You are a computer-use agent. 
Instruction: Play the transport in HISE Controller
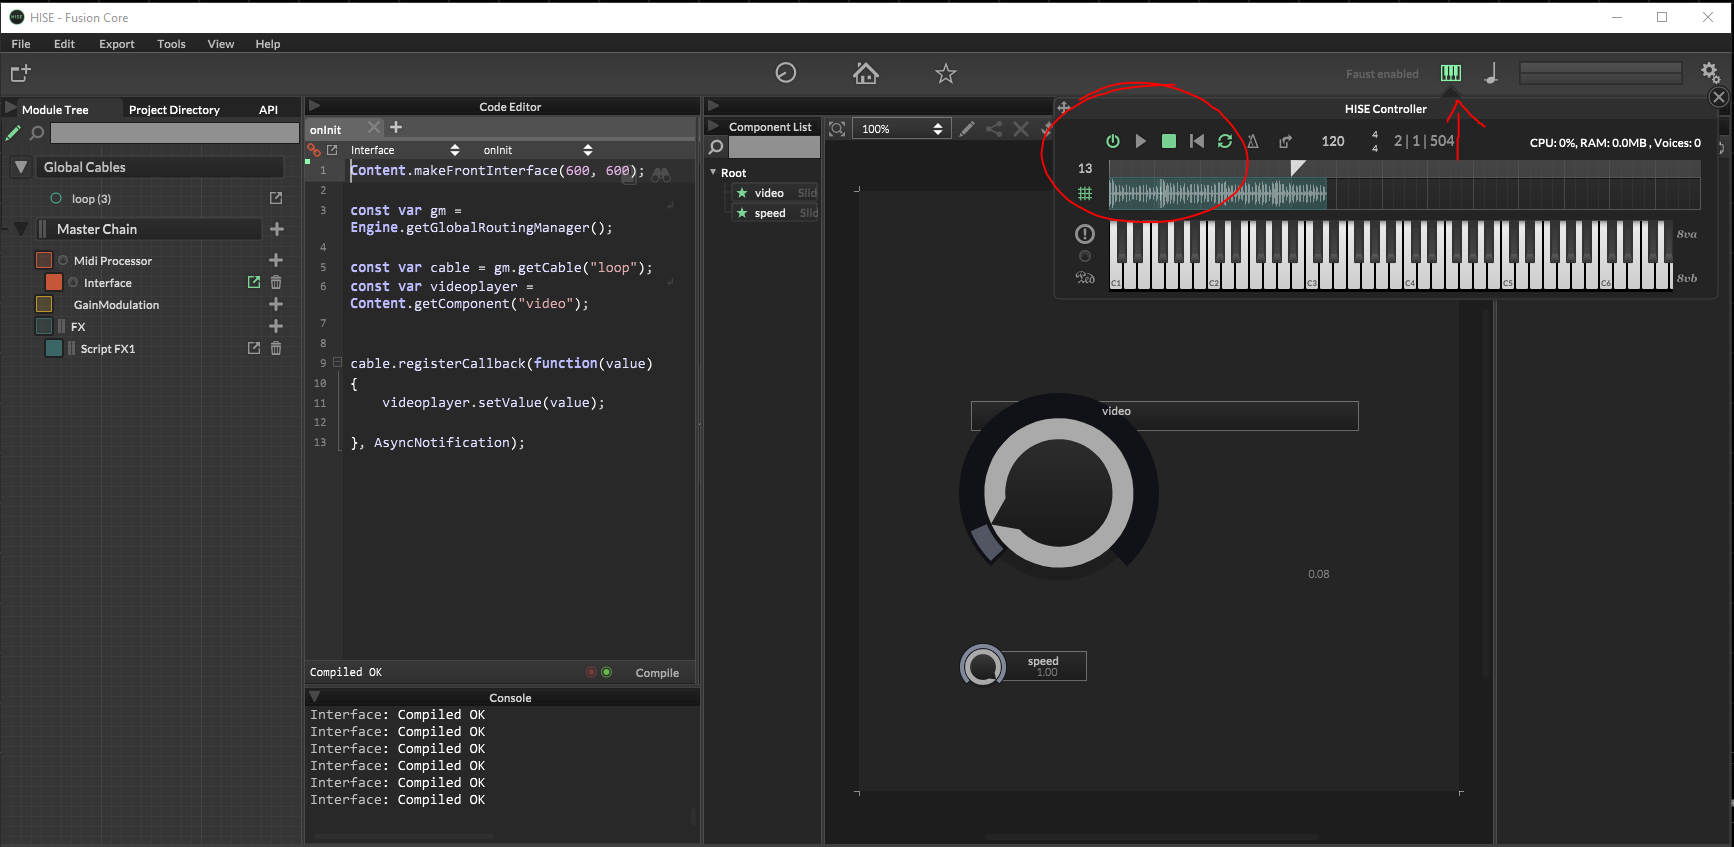[x=1141, y=141]
